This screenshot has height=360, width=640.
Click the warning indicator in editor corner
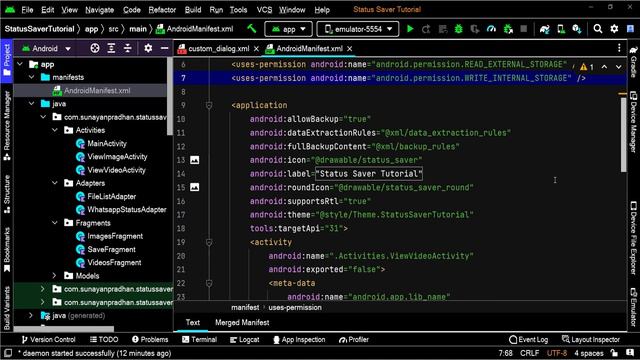(x=587, y=67)
